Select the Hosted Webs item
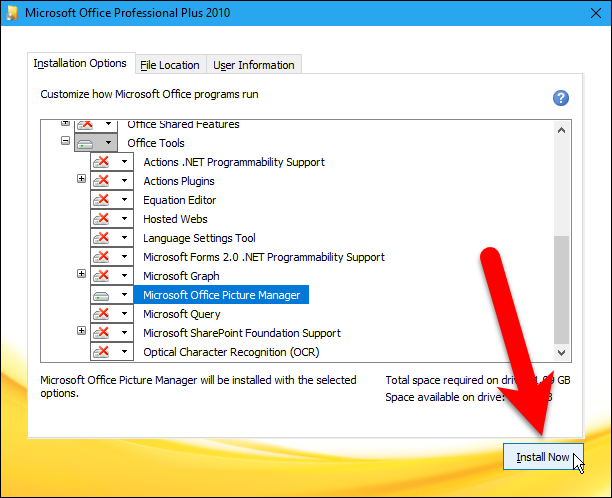 coord(175,219)
